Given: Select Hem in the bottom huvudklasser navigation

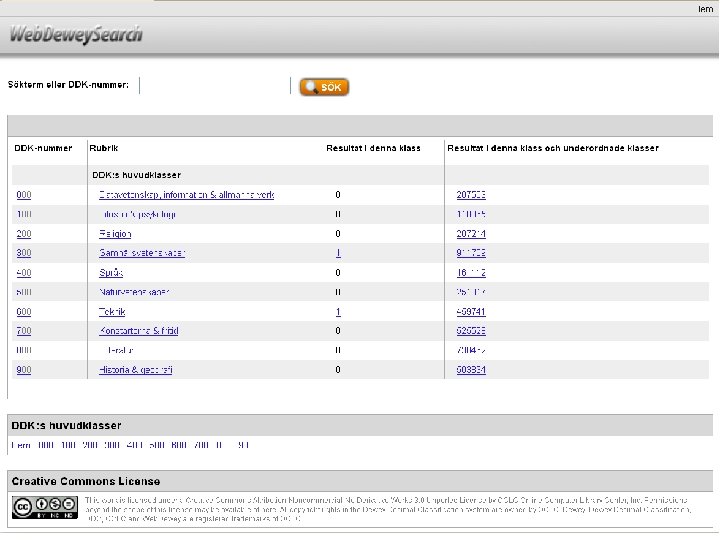Looking at the screenshot, I should point(21,445).
